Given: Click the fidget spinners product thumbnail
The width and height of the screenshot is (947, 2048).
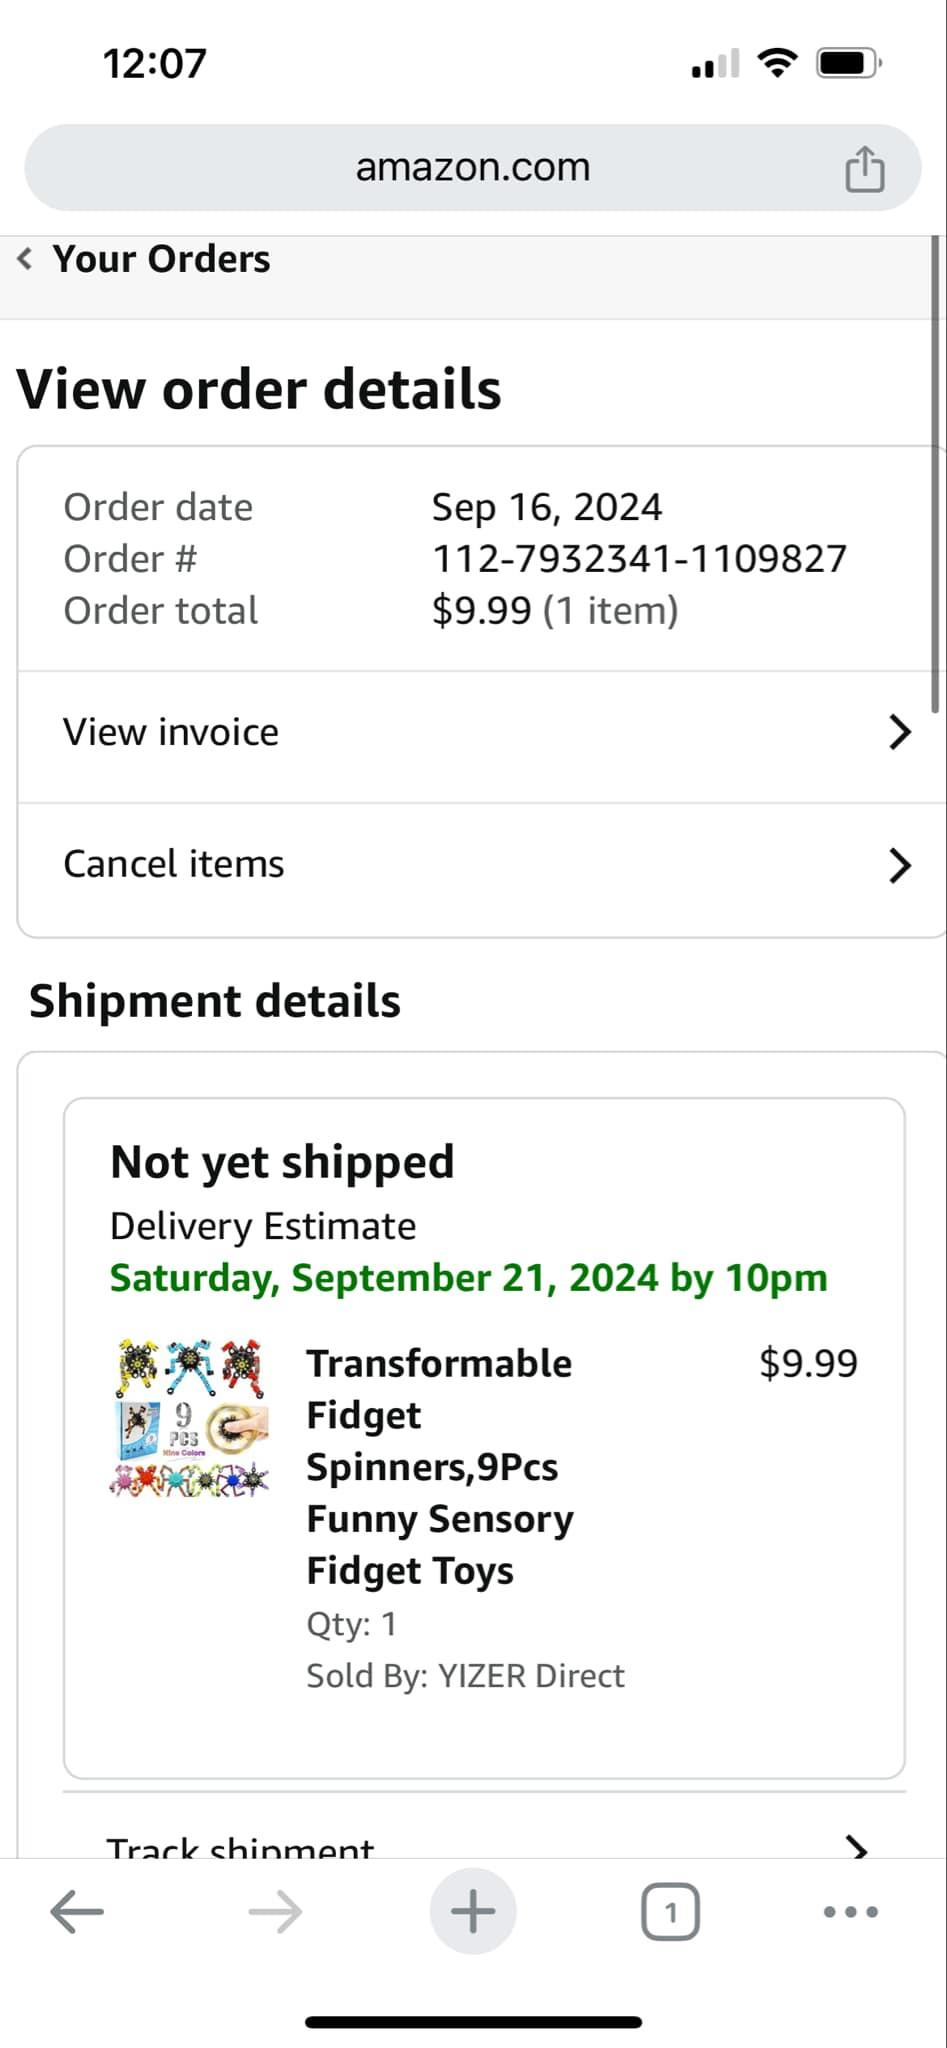Looking at the screenshot, I should point(190,1418).
